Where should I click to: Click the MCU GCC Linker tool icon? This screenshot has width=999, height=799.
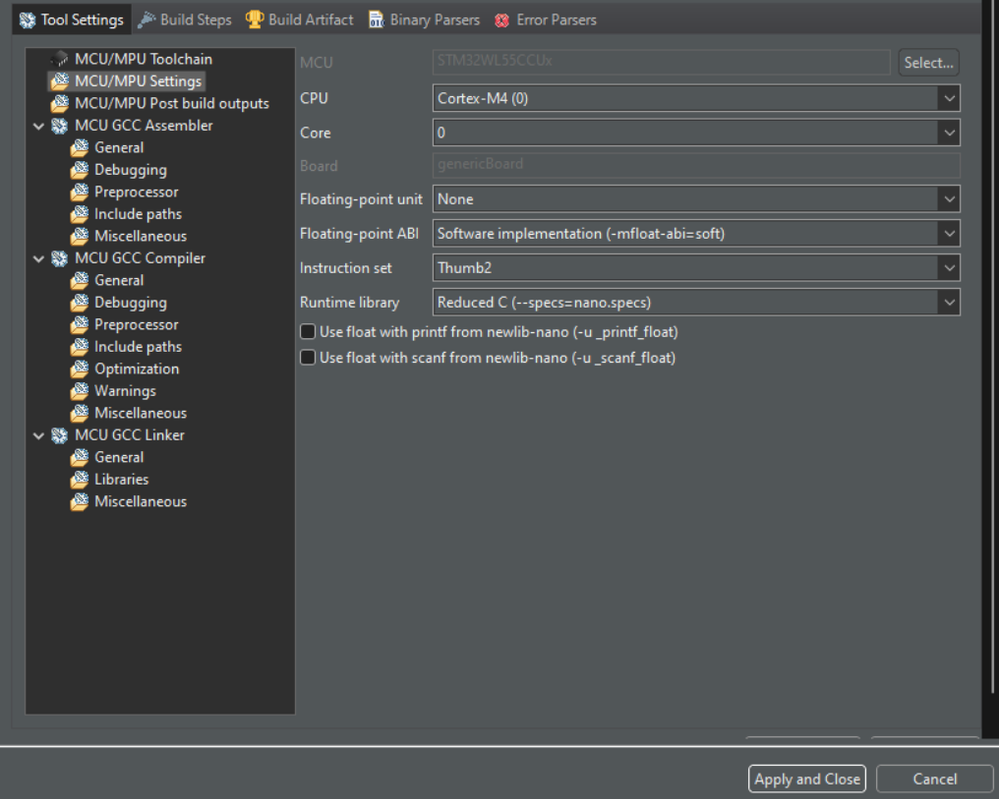pos(59,435)
